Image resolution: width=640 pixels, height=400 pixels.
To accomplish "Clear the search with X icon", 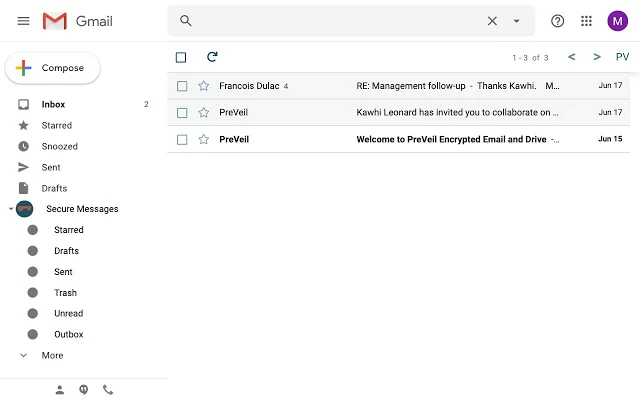I will (492, 21).
